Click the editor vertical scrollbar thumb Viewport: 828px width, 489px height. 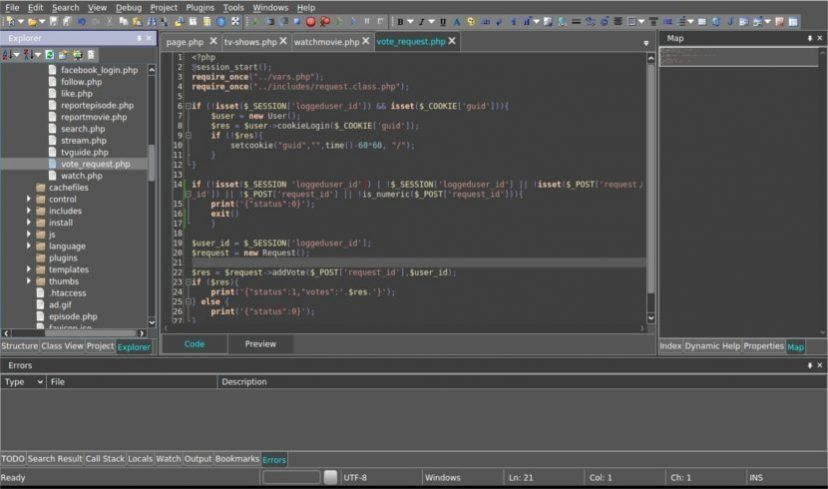(651, 177)
